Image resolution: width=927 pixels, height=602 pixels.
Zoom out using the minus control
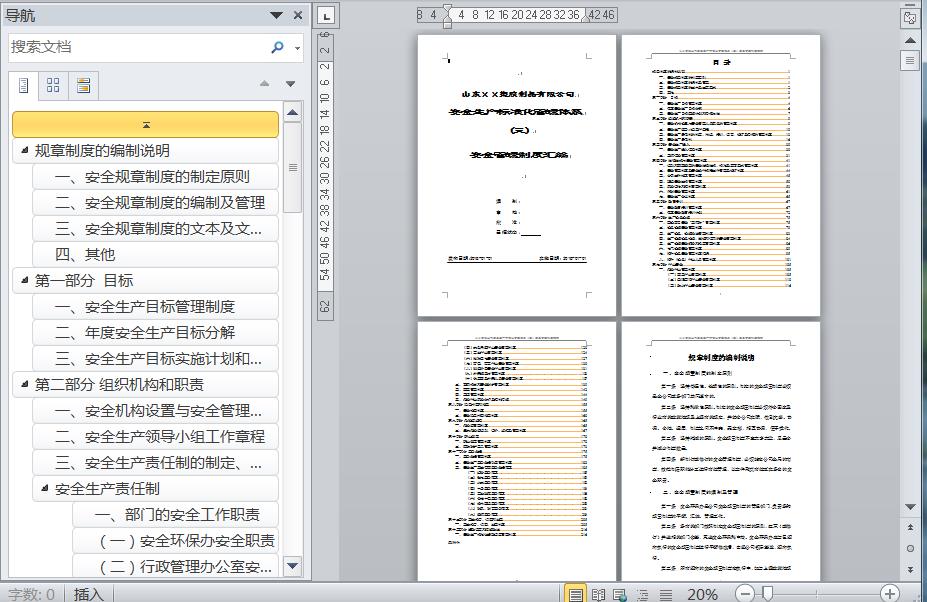744,592
